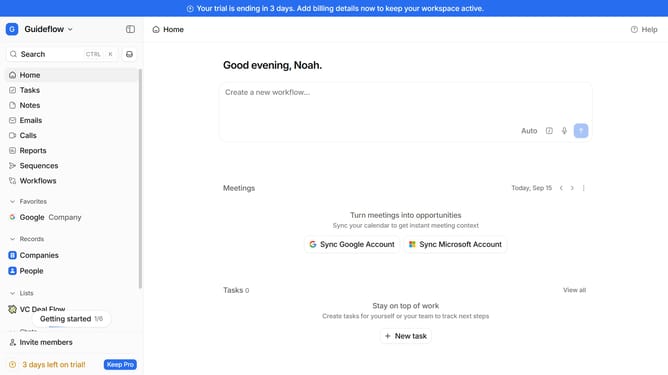Open the inbox icon beside Search
This screenshot has width=668, height=375.
[x=130, y=54]
